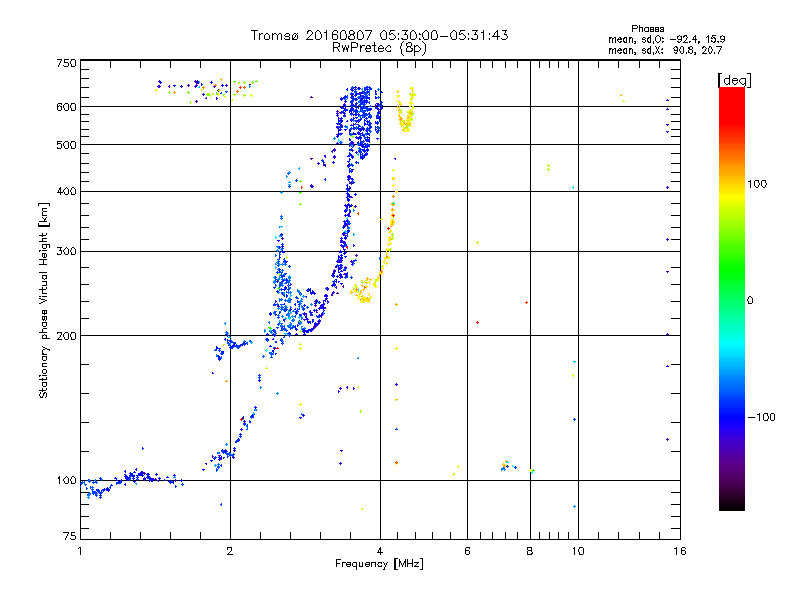Click the yellow 100 region of the colorbar
Image resolution: width=800 pixels, height=600 pixels.
point(732,184)
